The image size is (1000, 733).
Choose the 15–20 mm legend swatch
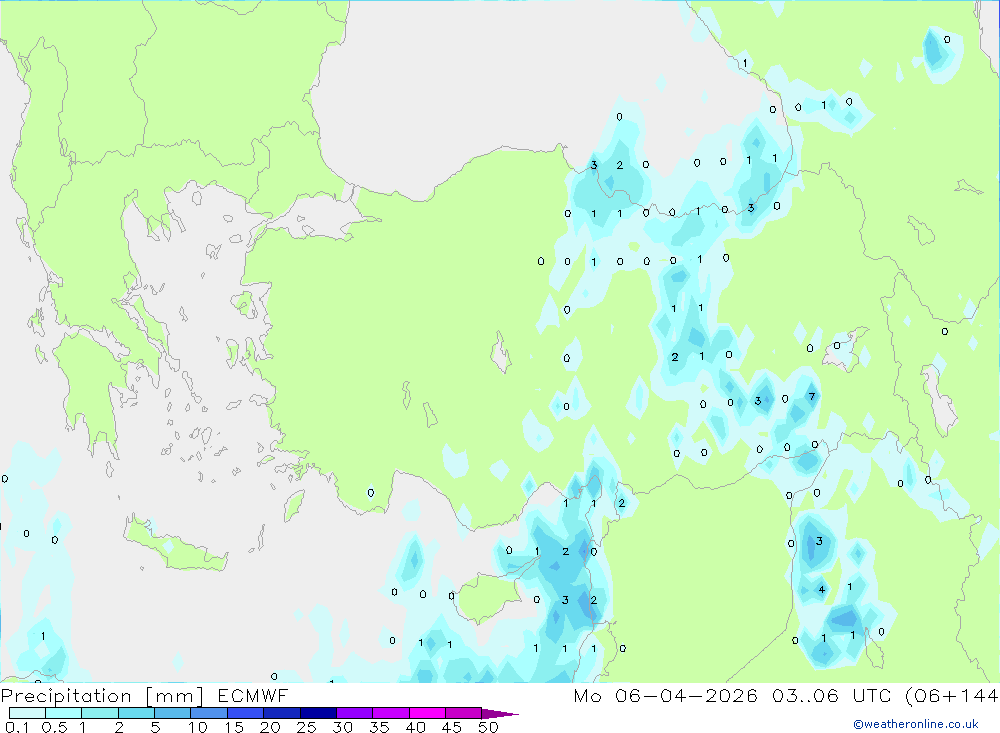tap(245, 713)
